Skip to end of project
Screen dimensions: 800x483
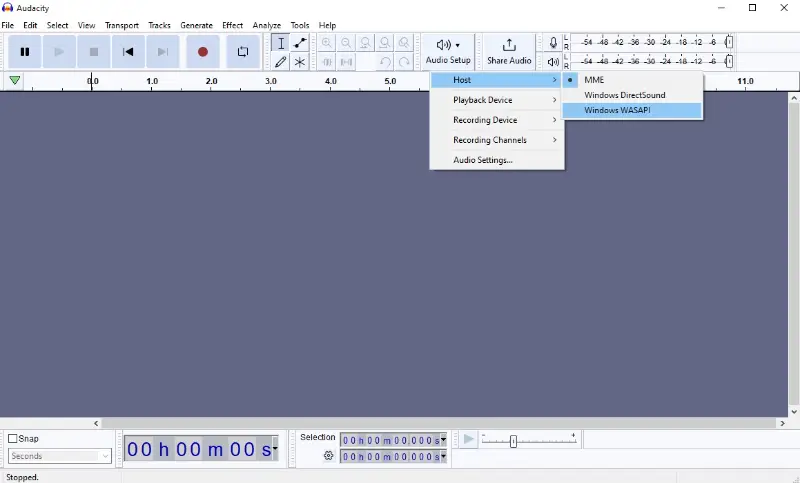pyautogui.click(x=163, y=52)
